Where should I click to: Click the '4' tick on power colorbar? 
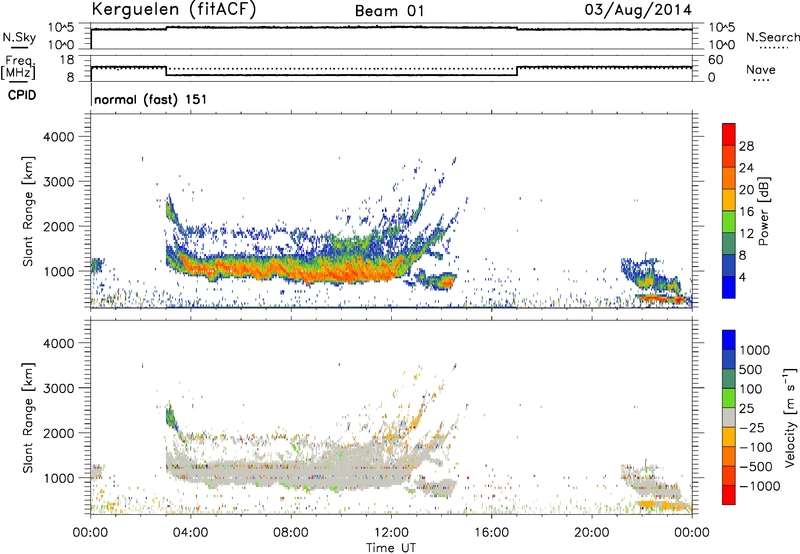[x=743, y=277]
